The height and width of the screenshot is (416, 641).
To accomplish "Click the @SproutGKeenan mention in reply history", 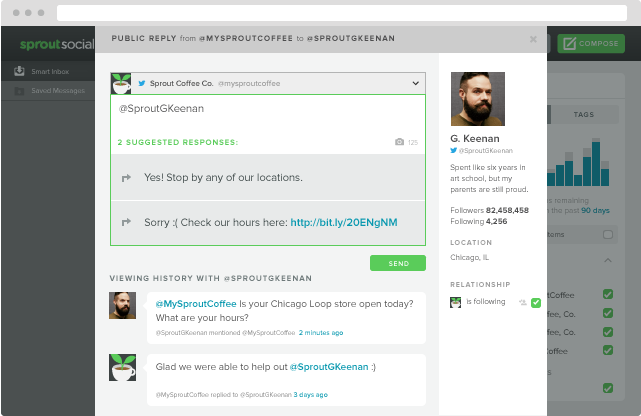I will coord(329,367).
